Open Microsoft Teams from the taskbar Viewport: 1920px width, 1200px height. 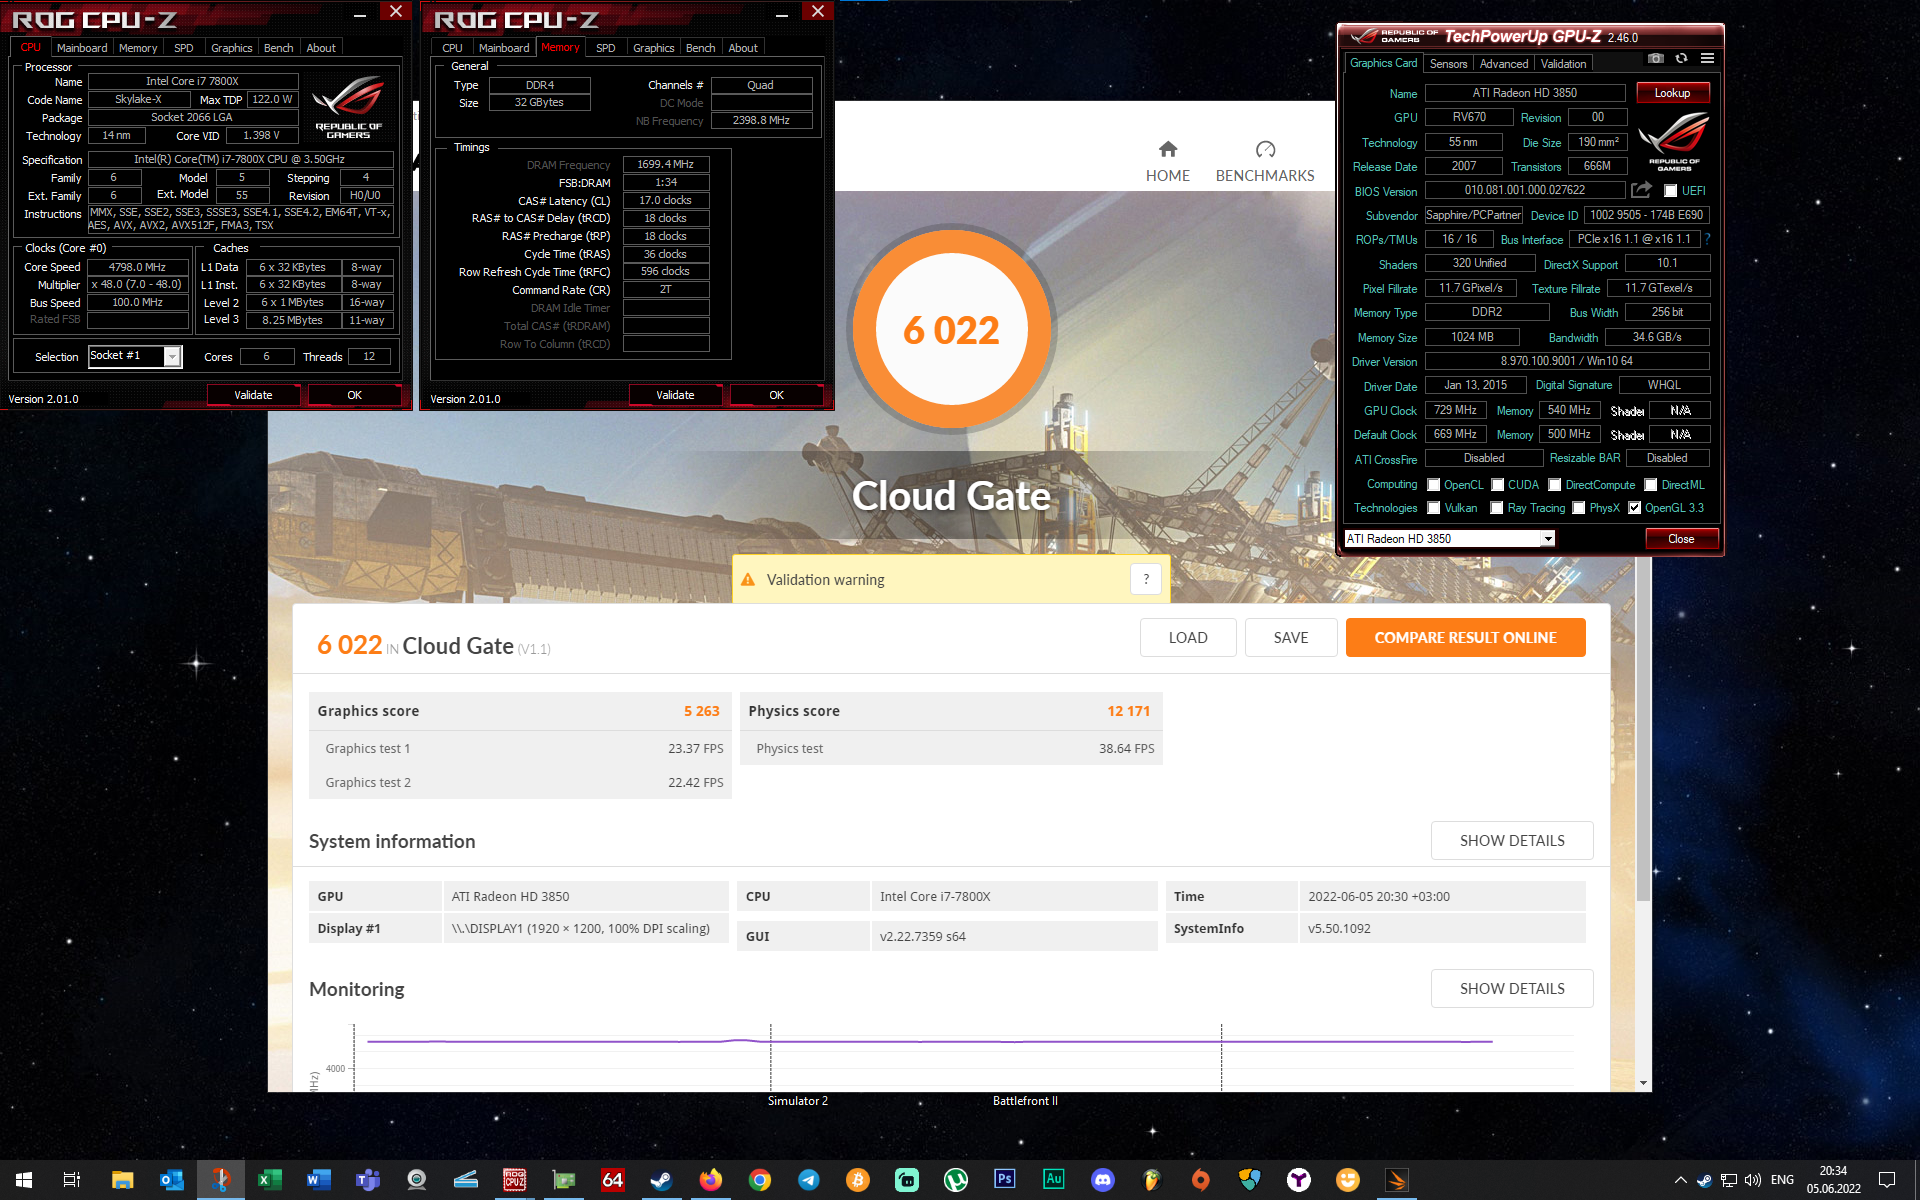click(x=367, y=1180)
